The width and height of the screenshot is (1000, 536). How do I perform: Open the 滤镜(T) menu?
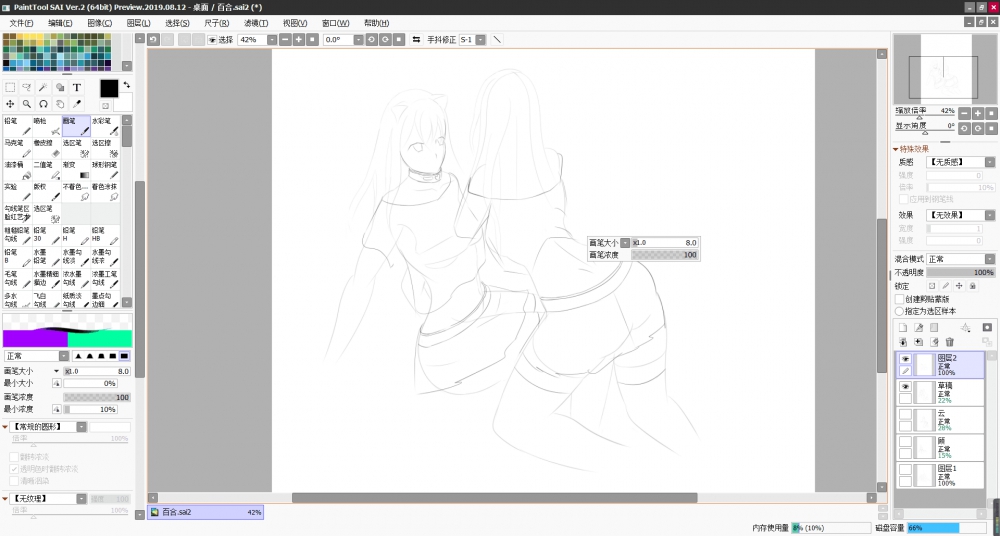pos(256,23)
